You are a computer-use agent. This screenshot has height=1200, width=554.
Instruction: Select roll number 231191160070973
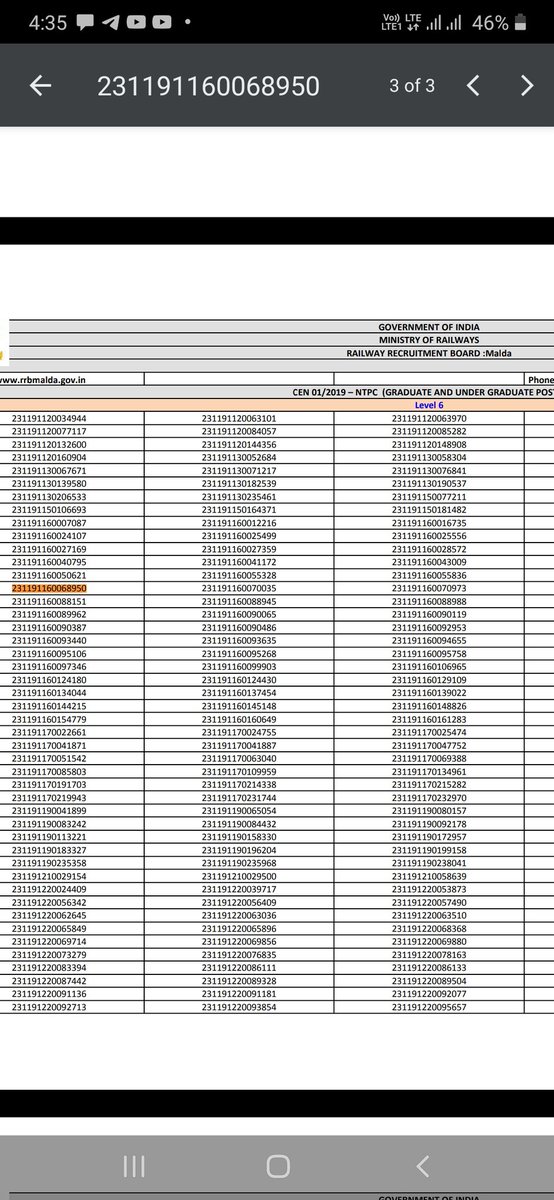[x=429, y=589]
